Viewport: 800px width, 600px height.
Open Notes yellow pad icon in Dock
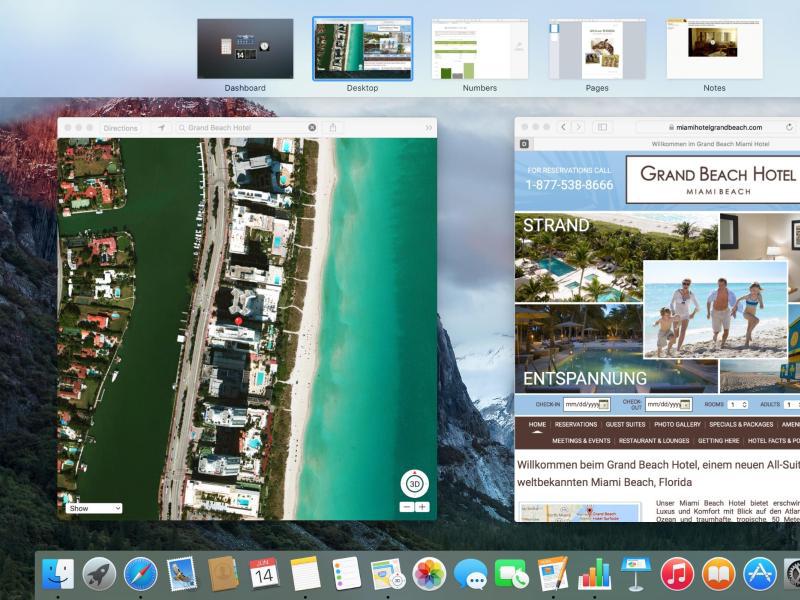coord(305,573)
